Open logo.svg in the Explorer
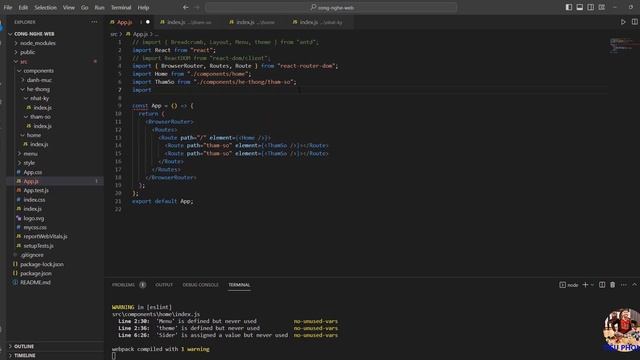The image size is (640, 360). click(33, 218)
